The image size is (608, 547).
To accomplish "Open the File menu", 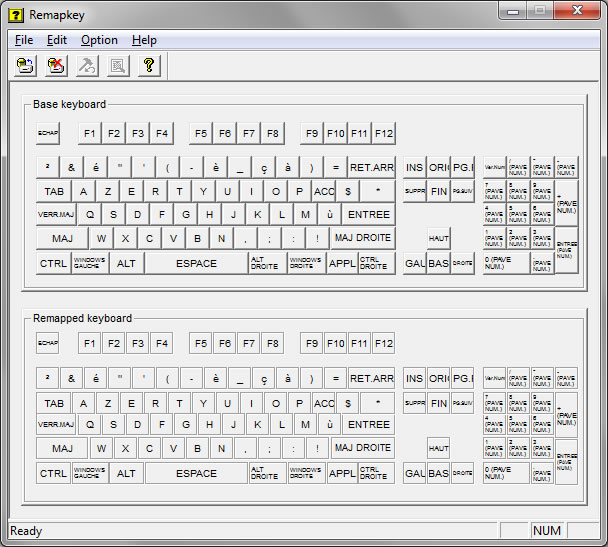I will click(x=24, y=40).
